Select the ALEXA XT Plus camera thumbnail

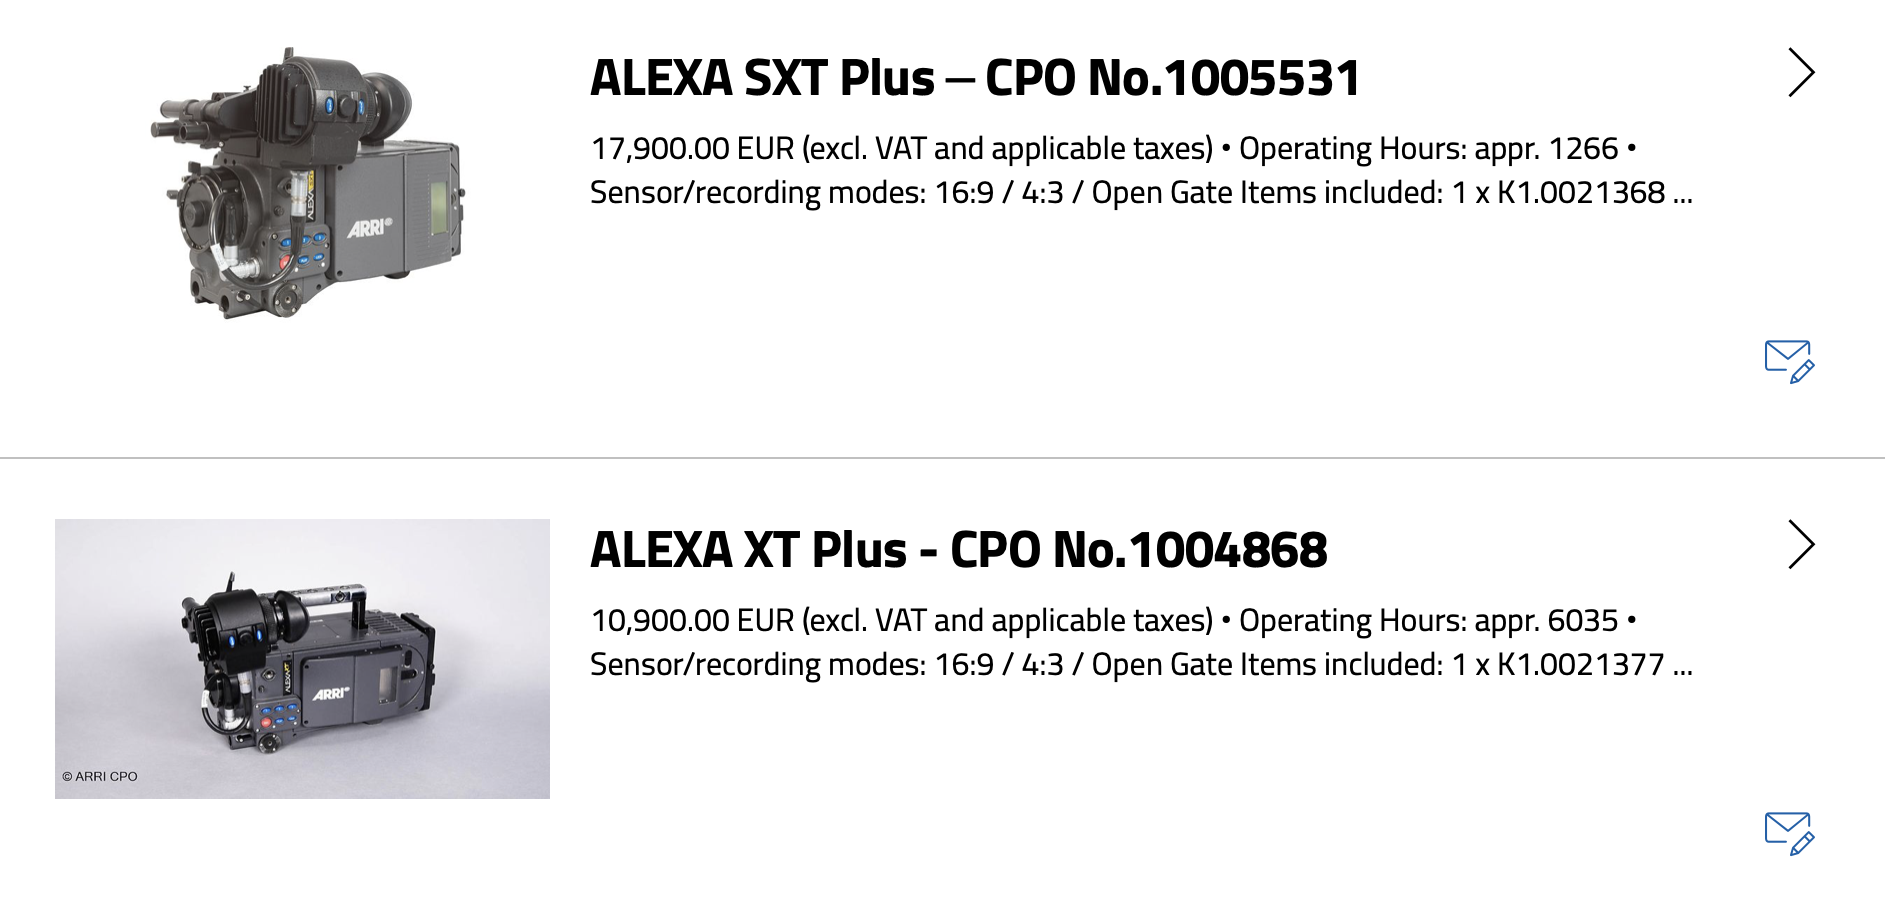click(302, 658)
